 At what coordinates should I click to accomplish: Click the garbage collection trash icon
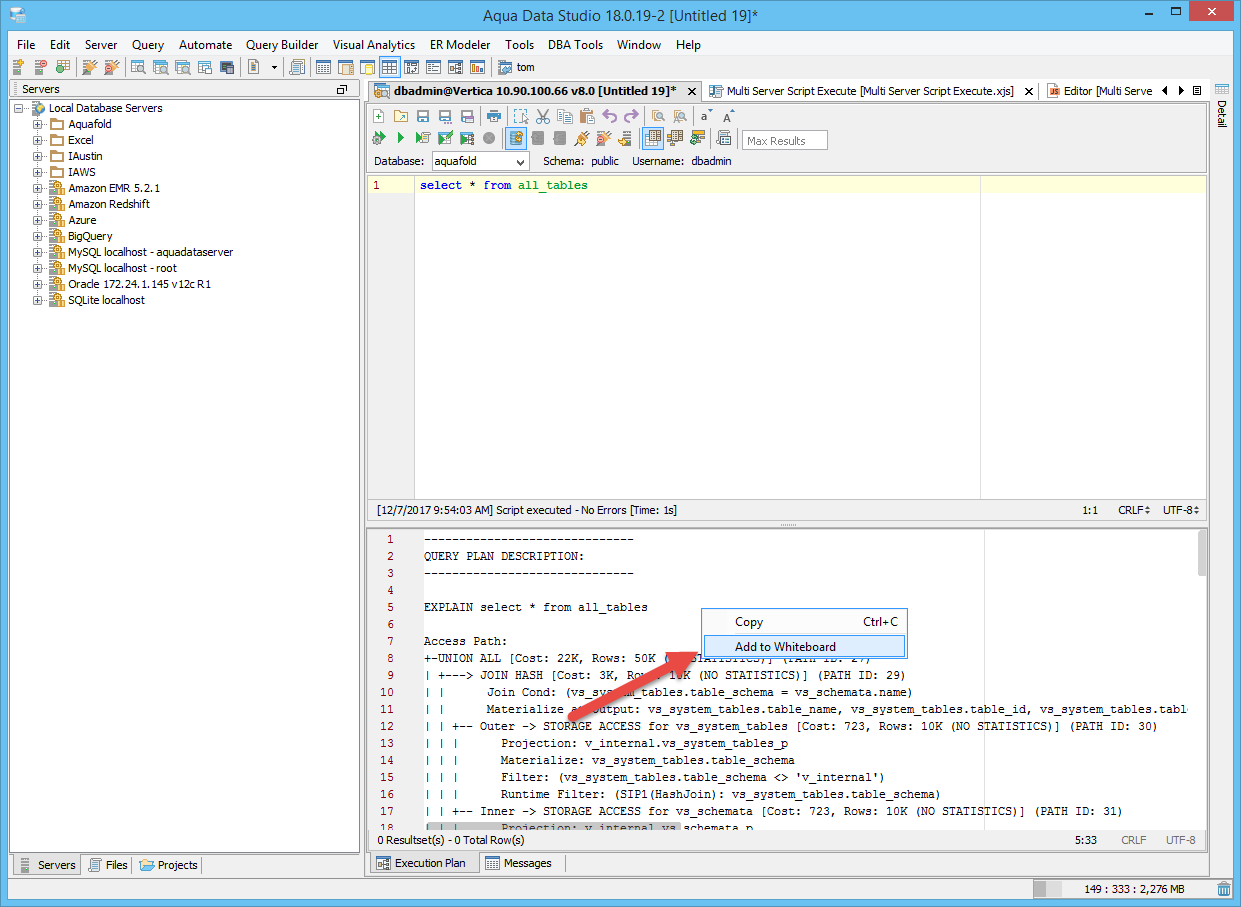coord(1224,889)
